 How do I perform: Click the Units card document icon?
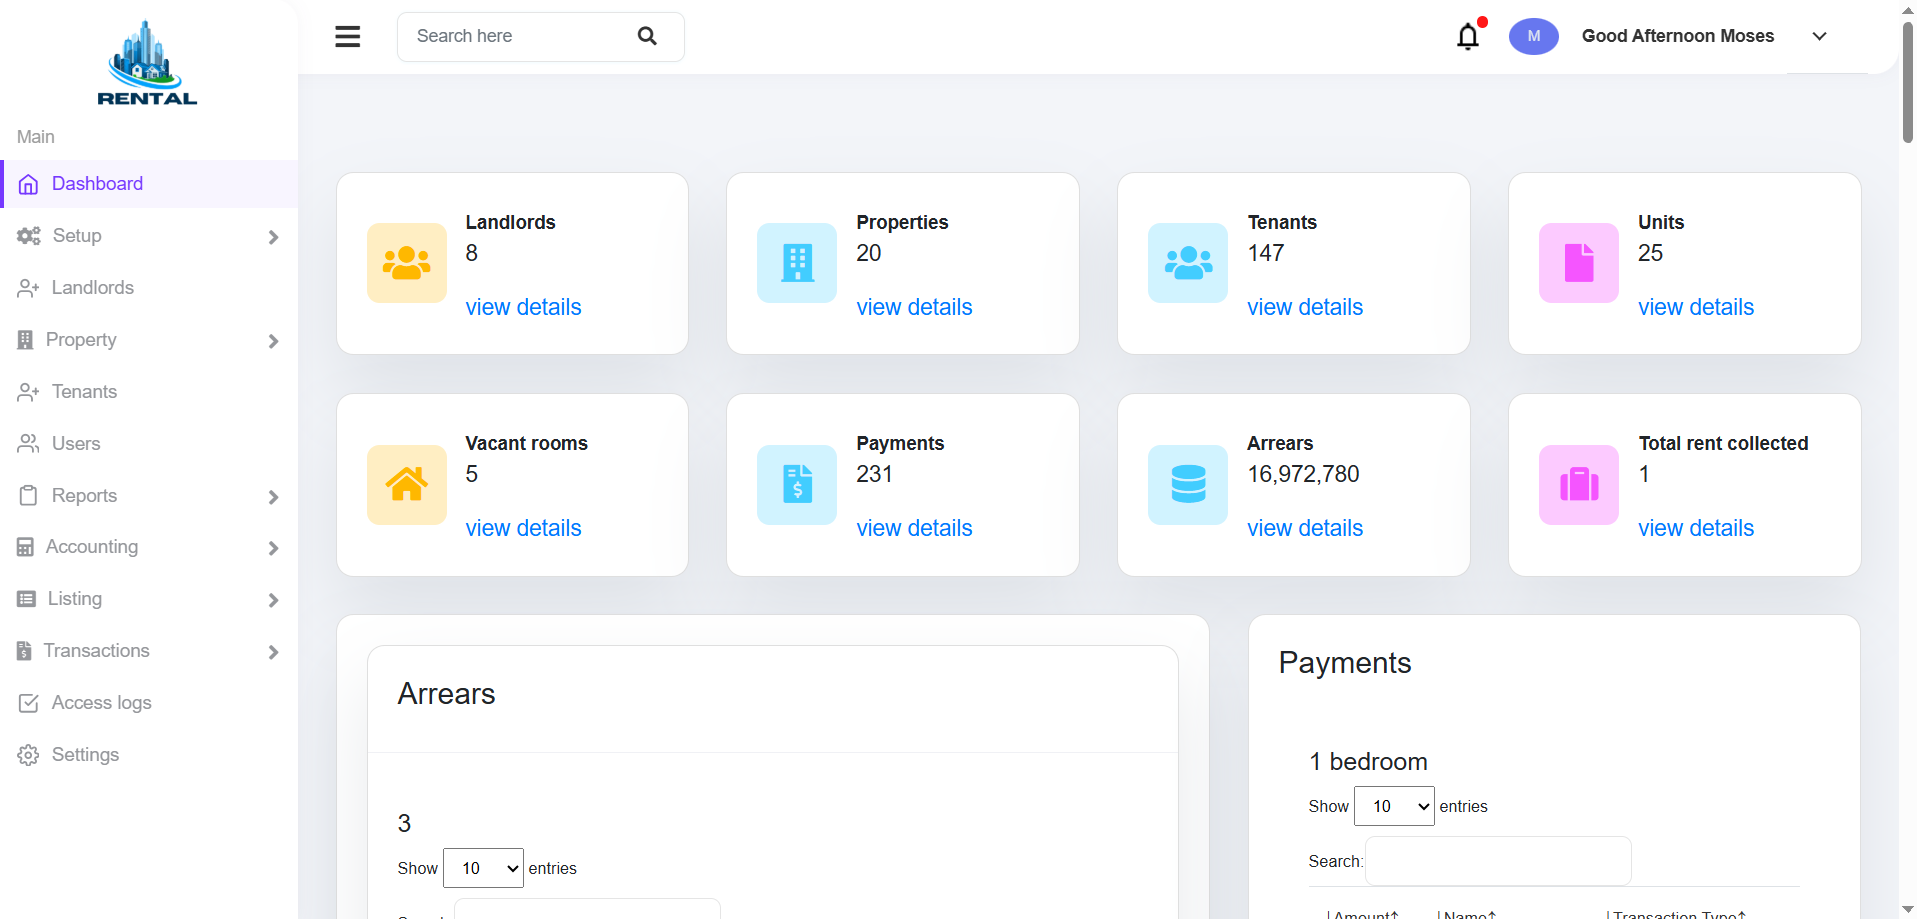pyautogui.click(x=1579, y=263)
